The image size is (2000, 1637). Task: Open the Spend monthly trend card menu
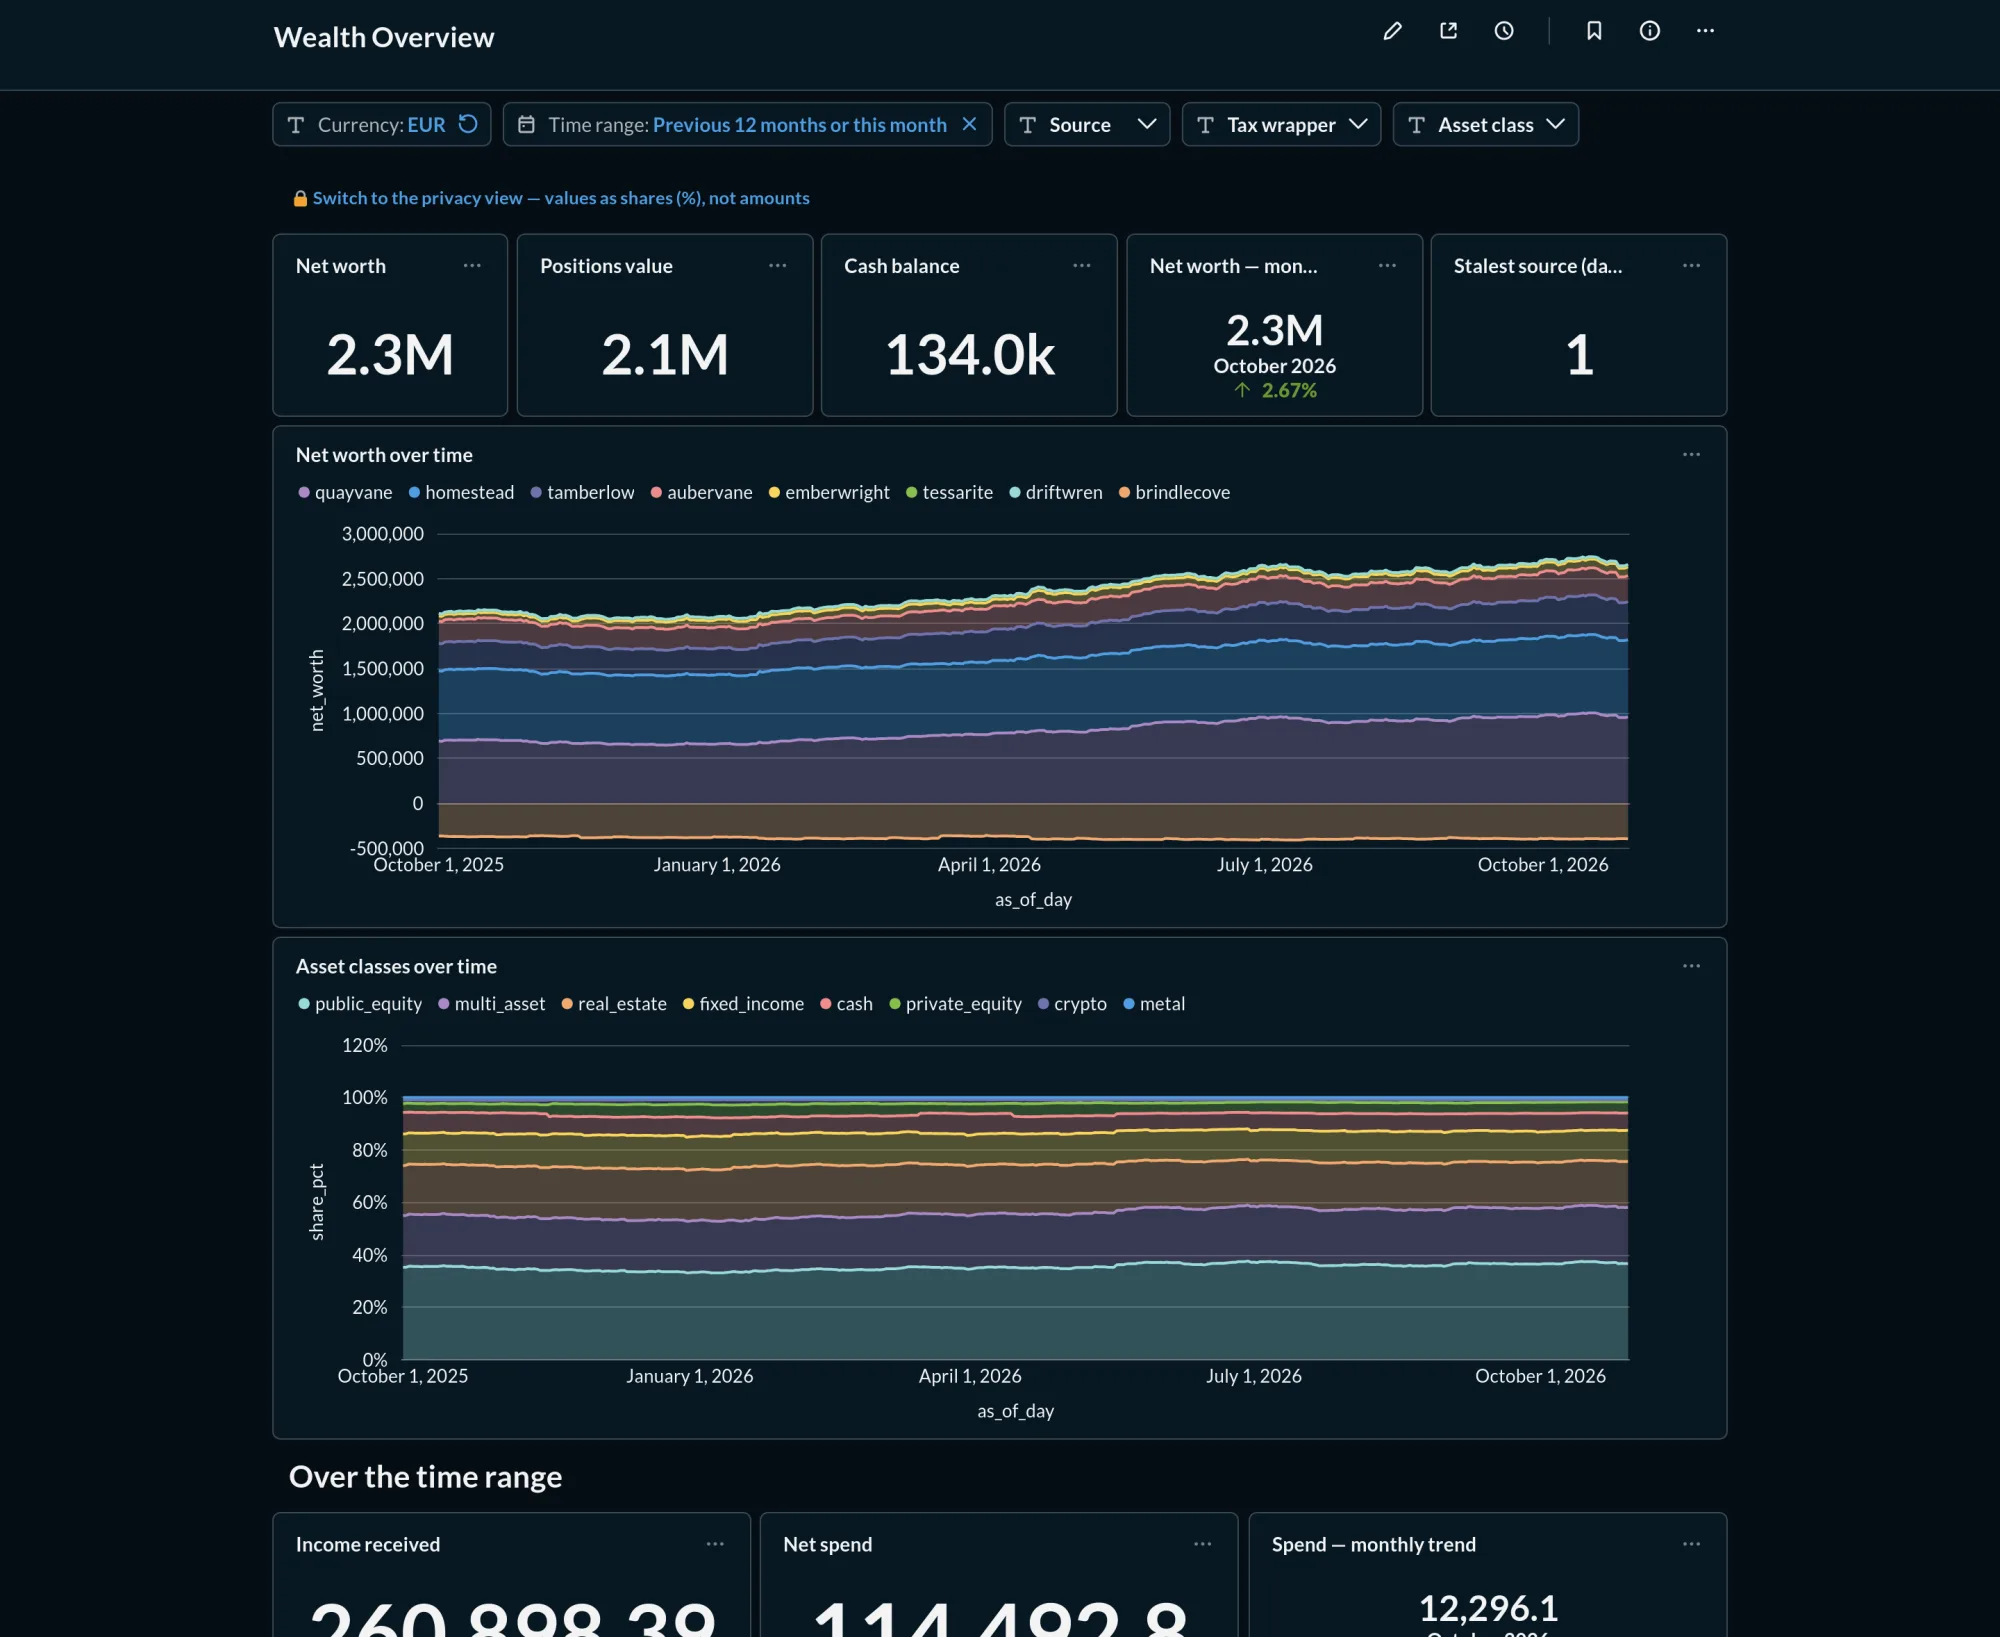tap(1691, 1544)
